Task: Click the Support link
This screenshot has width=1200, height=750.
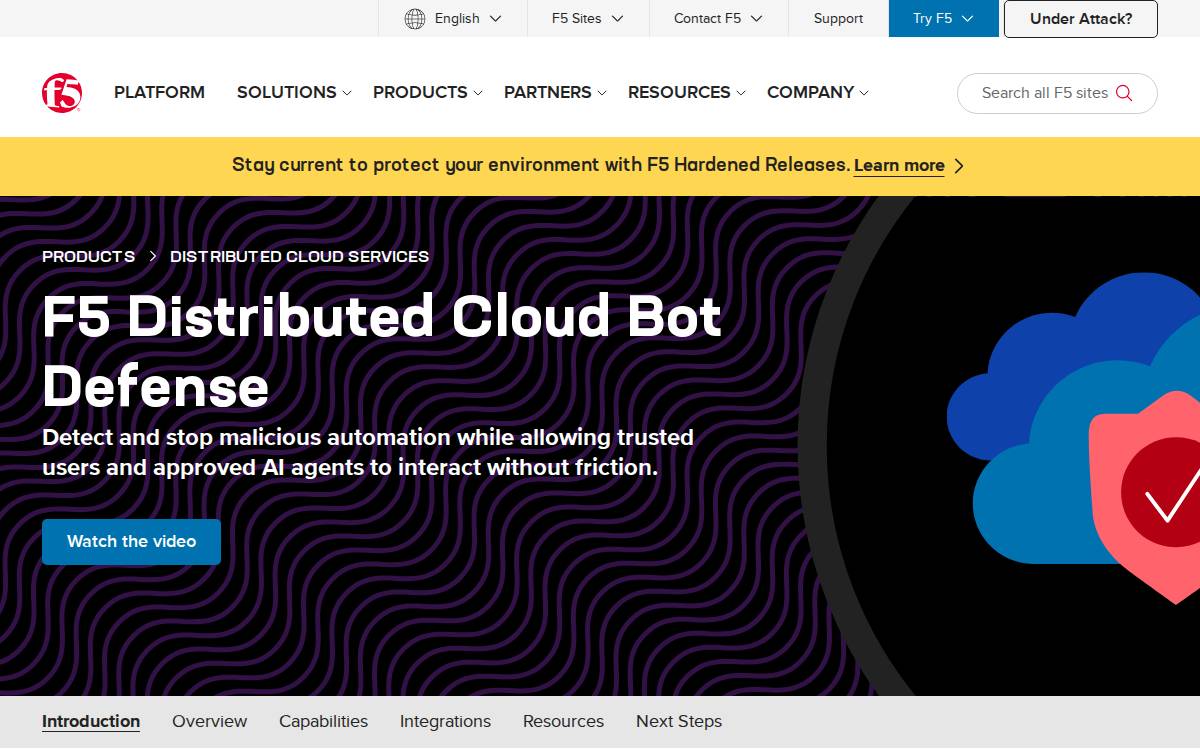Action: [838, 18]
